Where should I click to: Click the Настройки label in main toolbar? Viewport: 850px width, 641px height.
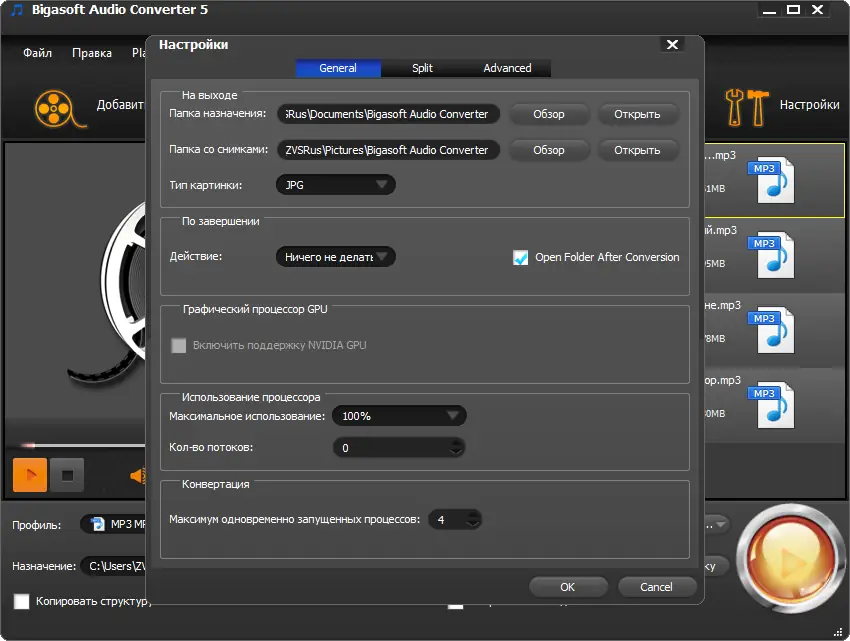[809, 105]
